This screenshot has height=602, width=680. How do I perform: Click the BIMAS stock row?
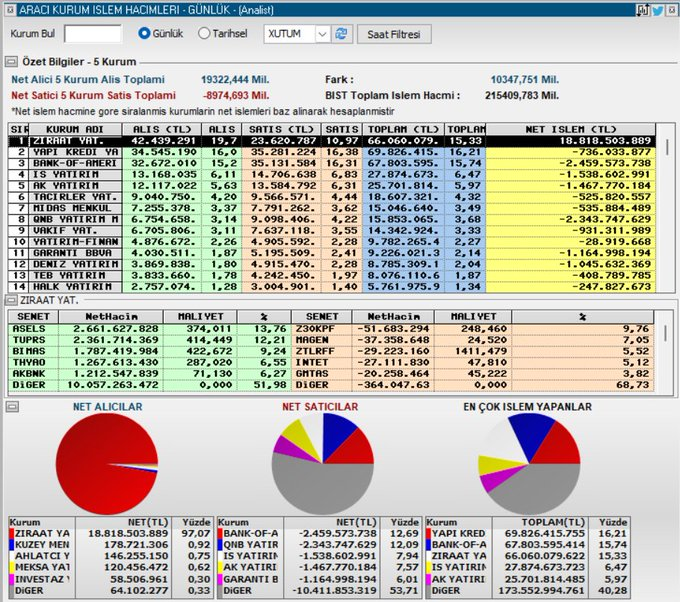coord(150,351)
